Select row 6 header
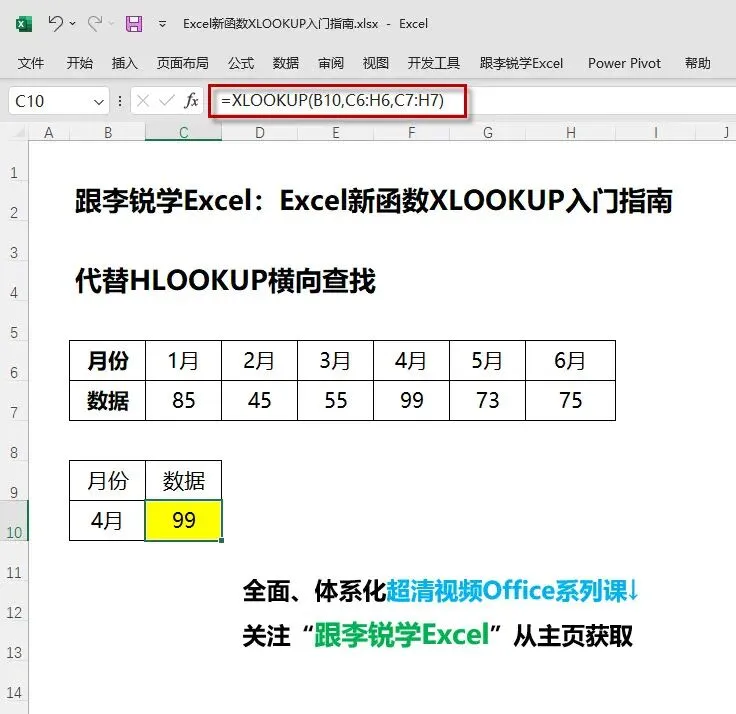 14,361
